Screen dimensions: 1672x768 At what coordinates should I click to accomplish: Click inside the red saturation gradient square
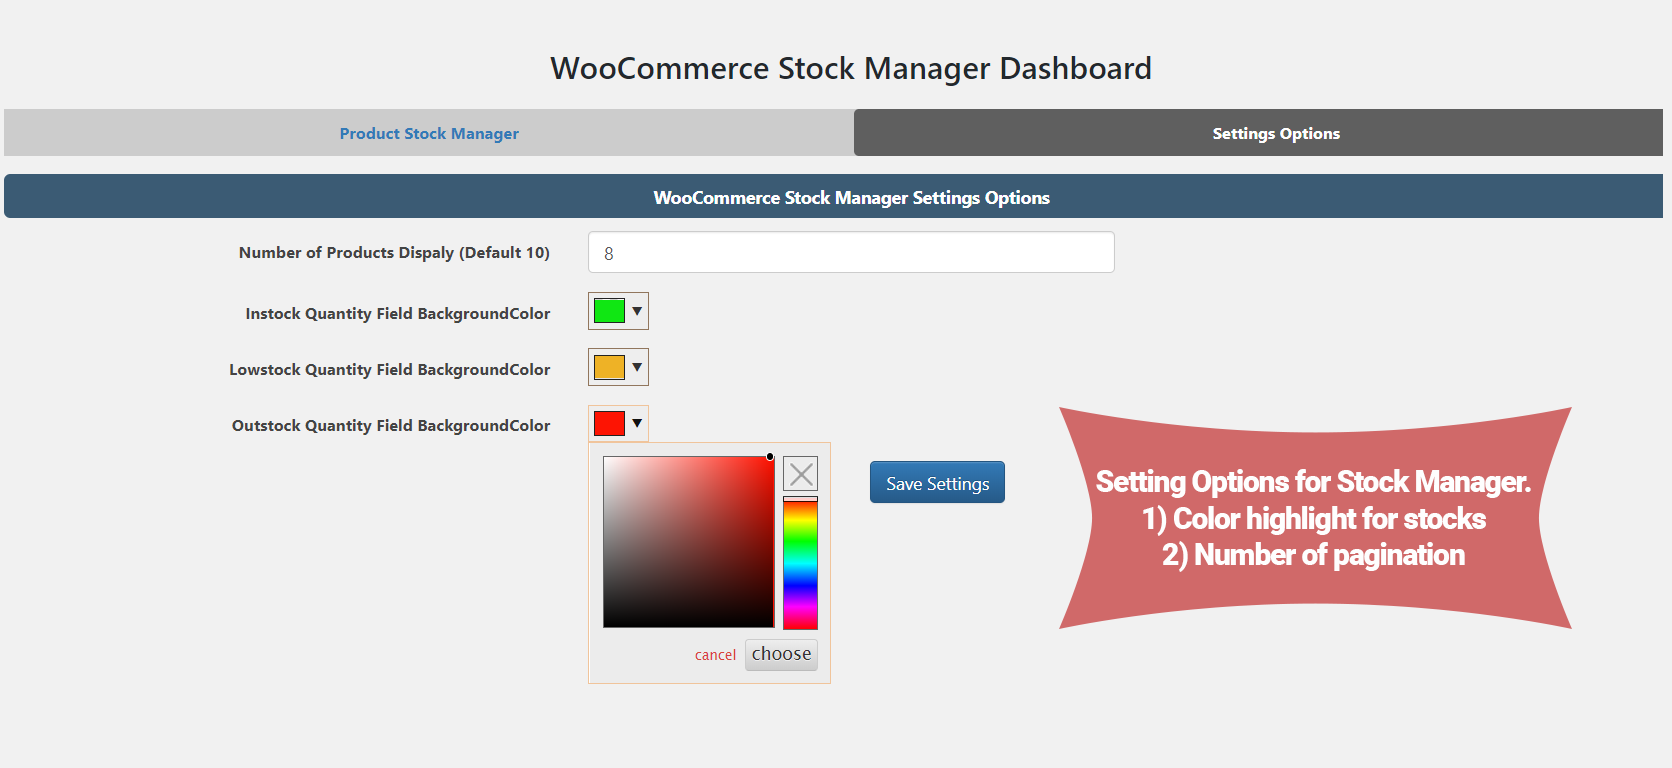[x=689, y=542]
